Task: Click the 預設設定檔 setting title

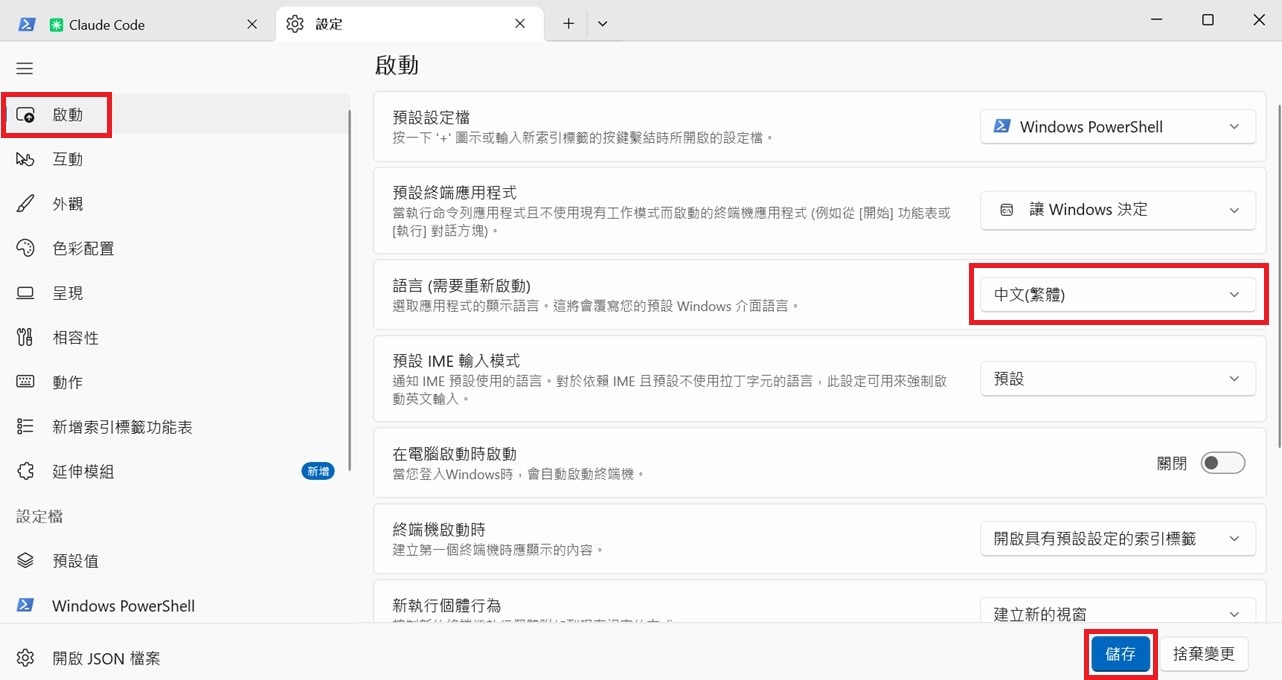Action: (432, 117)
